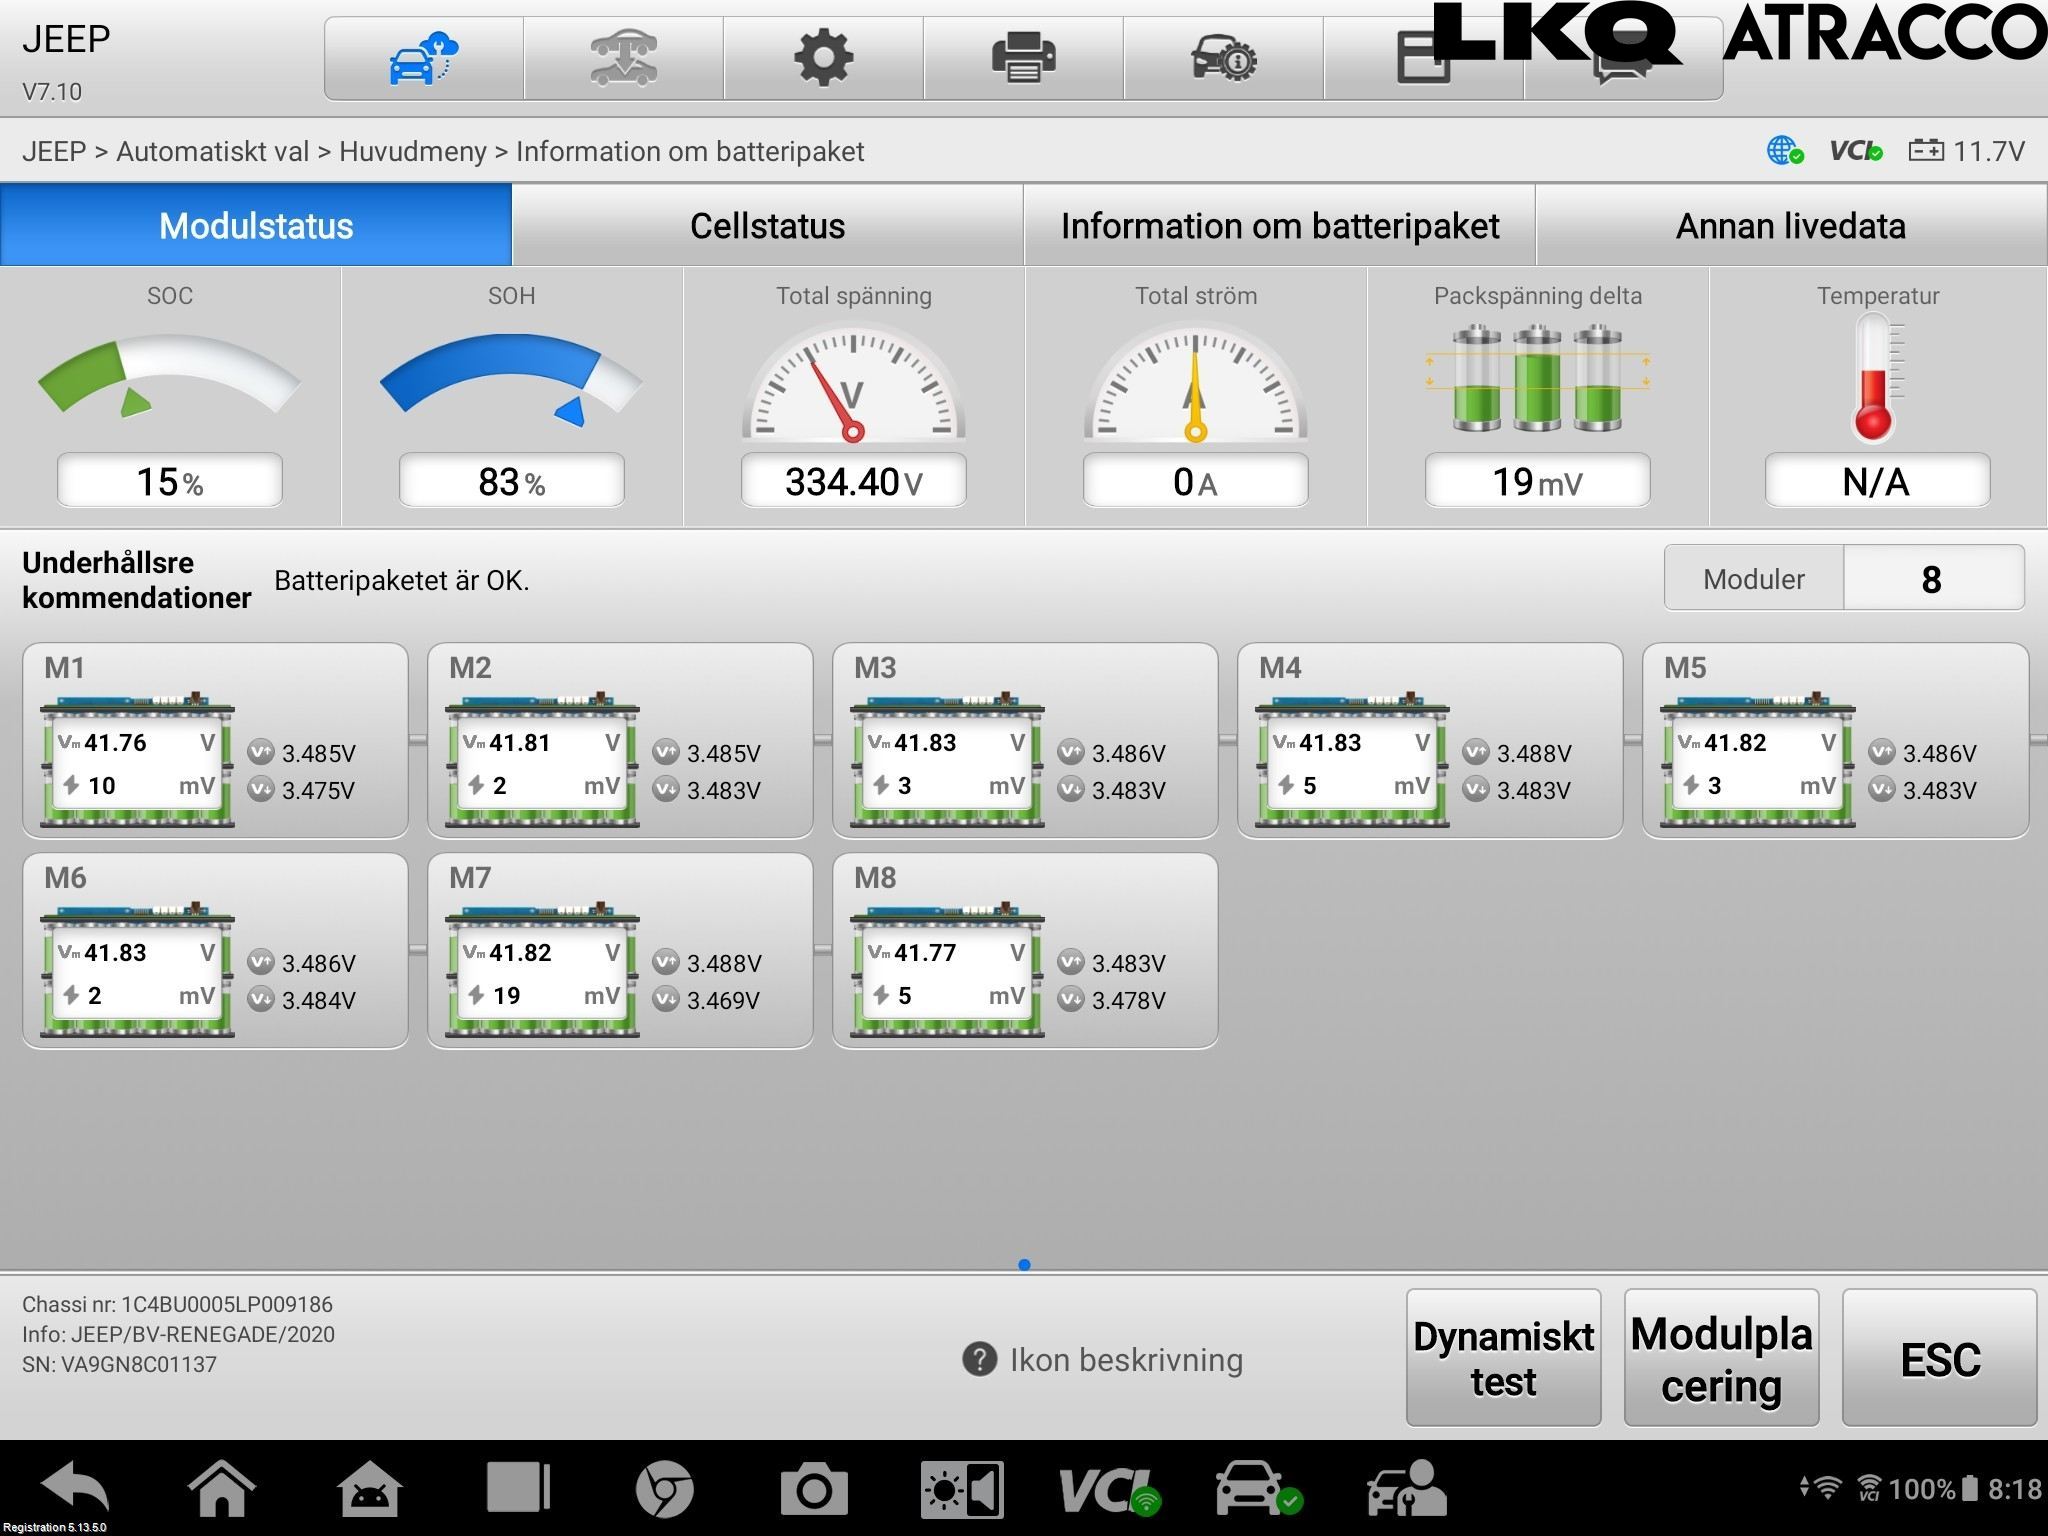Screen dimensions: 2048x1536
Task: Go to the Android home screen
Action: click(x=221, y=1488)
